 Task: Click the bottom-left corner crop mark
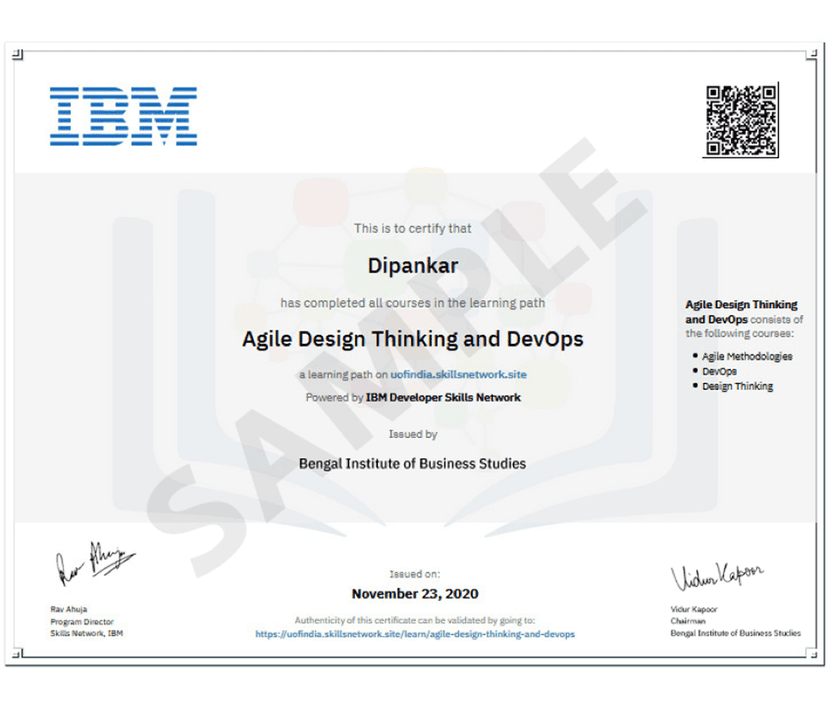(17, 654)
